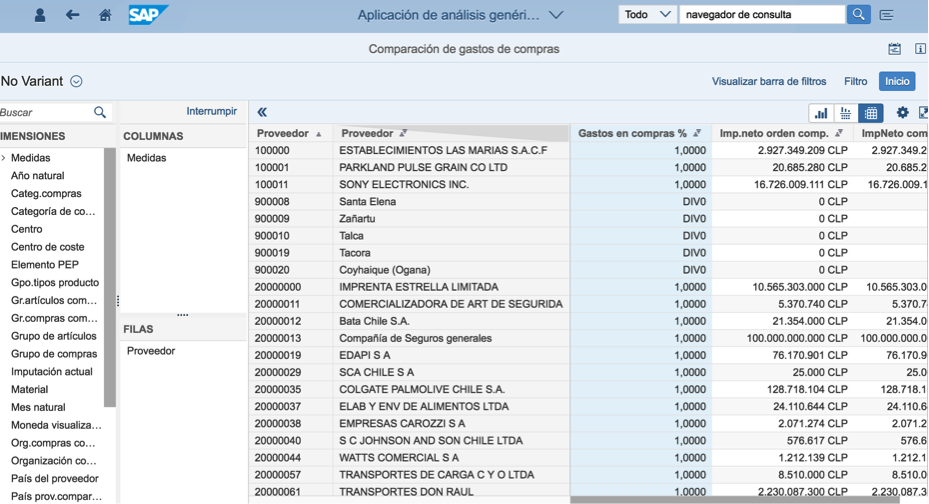The height and width of the screenshot is (504, 929).
Task: Select Año natural dimension
Action: [37, 175]
